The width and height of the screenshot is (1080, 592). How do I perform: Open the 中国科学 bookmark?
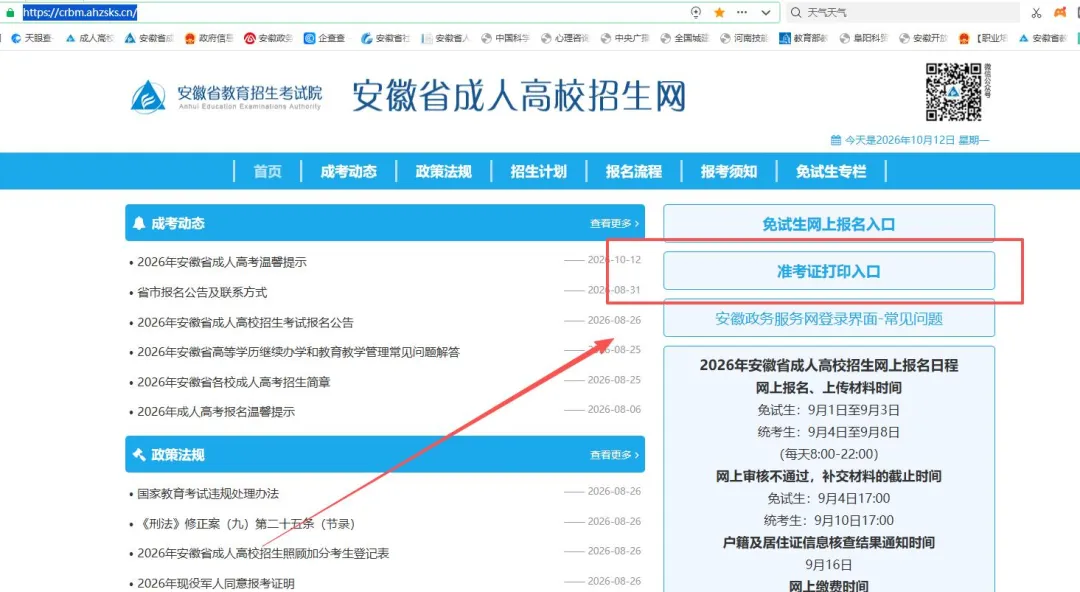pos(506,39)
